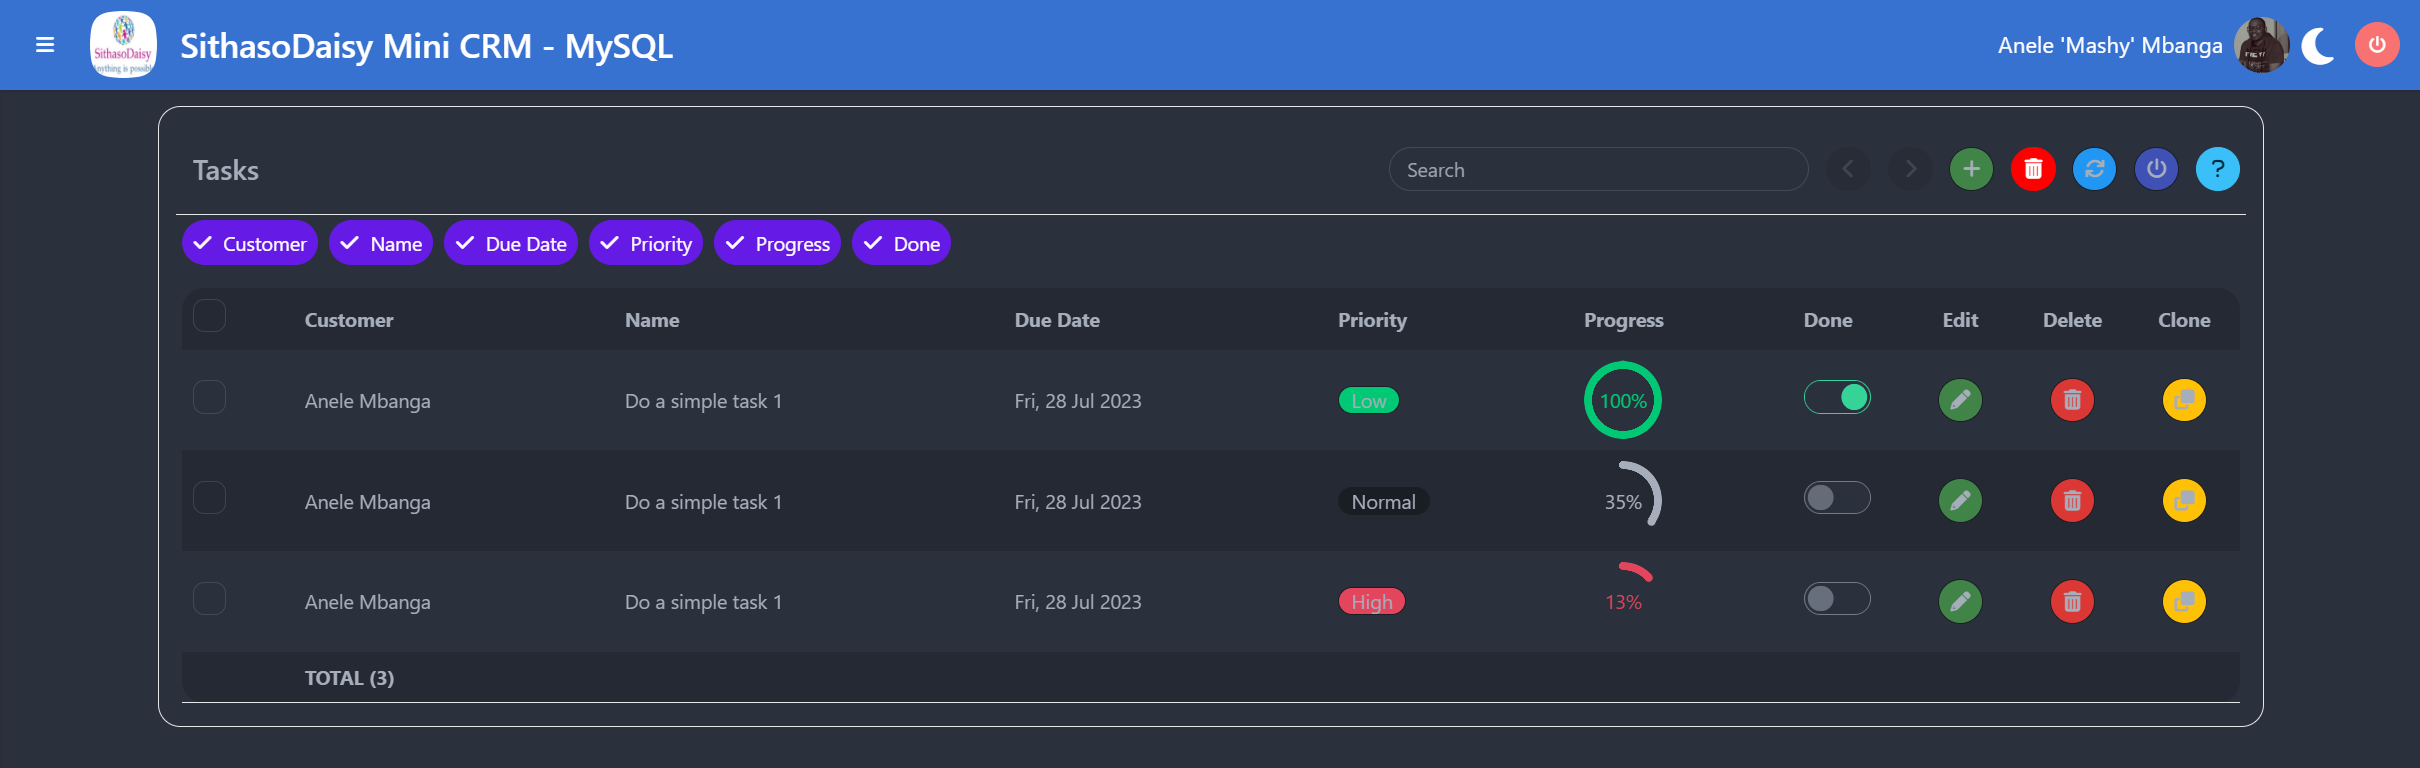Go to next page chevron
This screenshot has width=2420, height=768.
pyautogui.click(x=1910, y=169)
